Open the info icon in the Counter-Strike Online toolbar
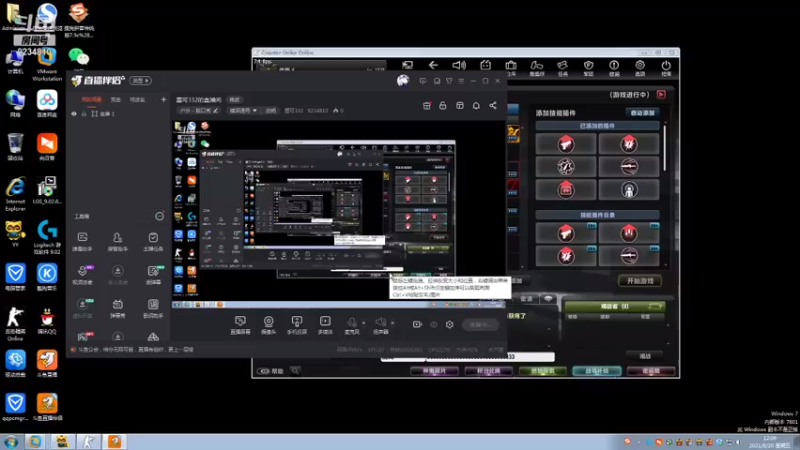 coord(614,67)
